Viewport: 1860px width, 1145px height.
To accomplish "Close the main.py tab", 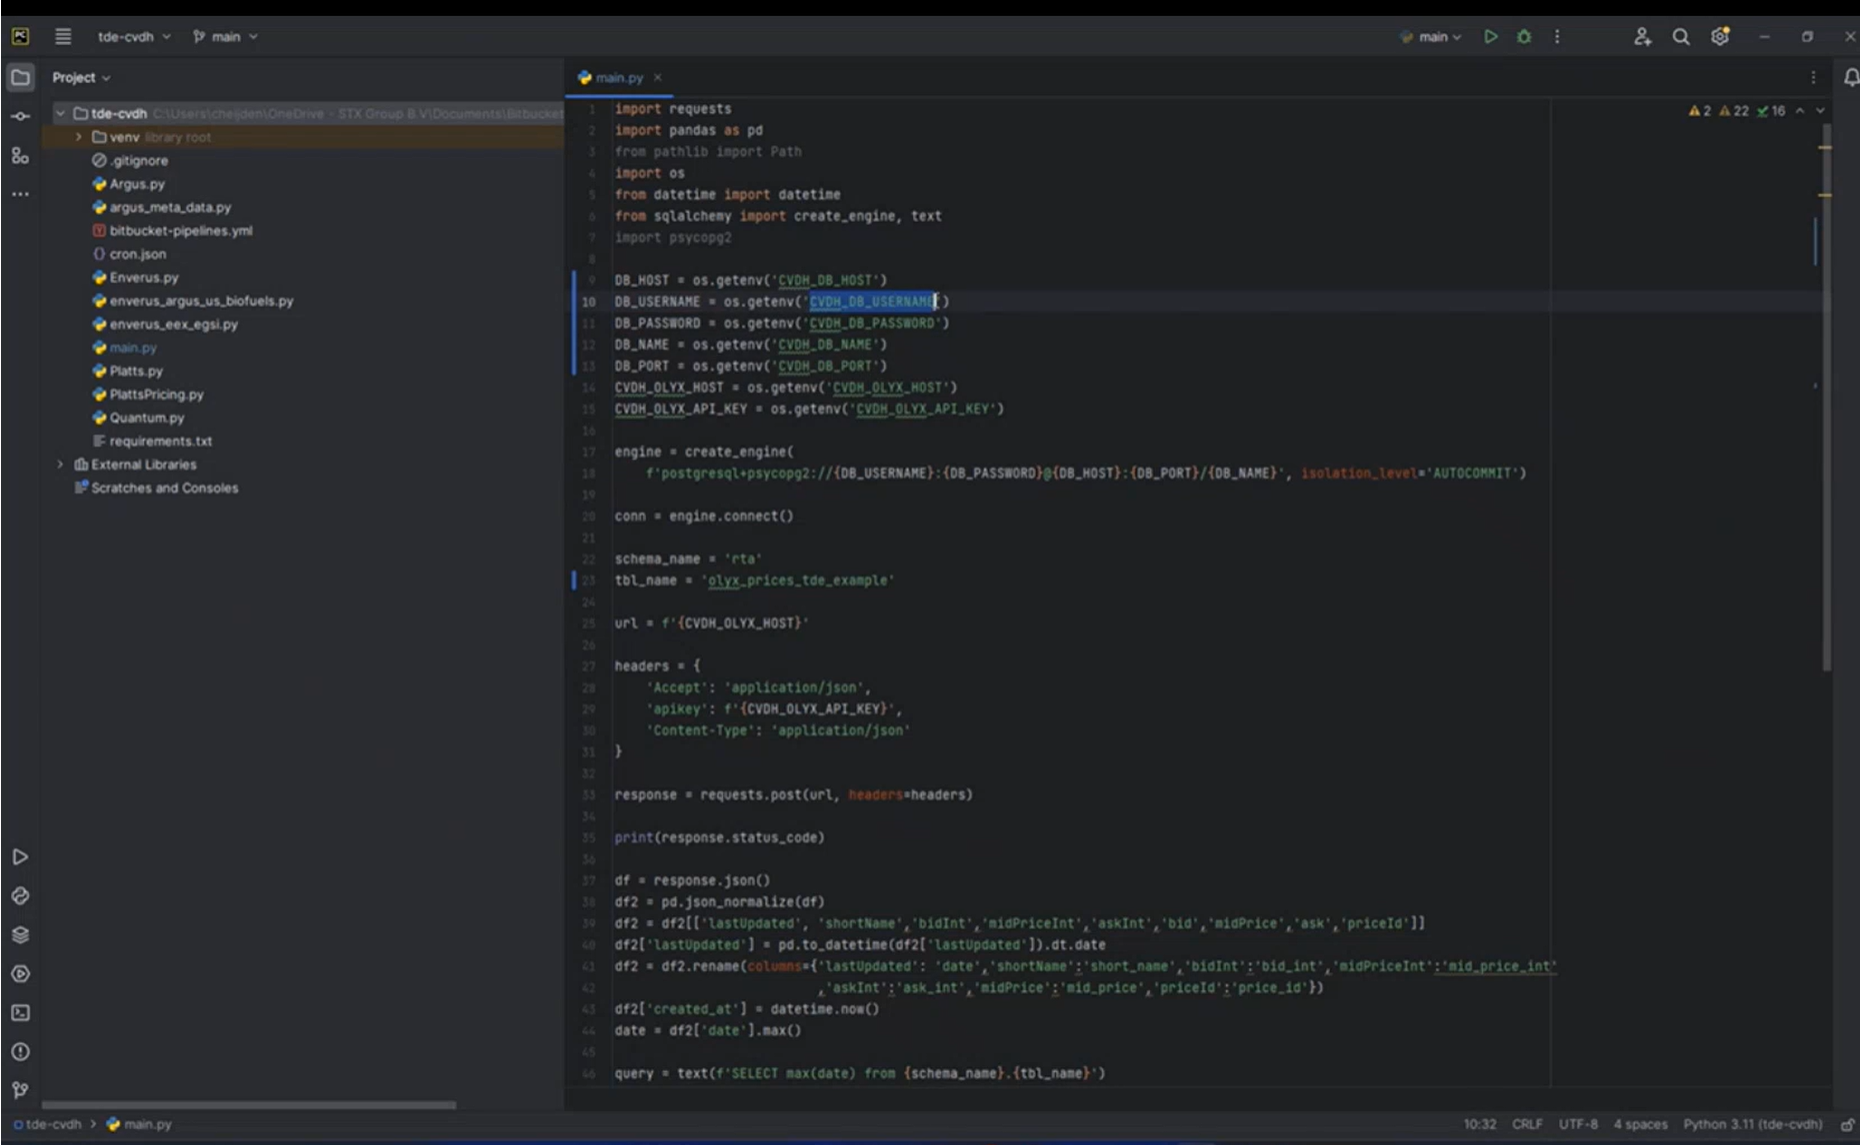I will (658, 77).
